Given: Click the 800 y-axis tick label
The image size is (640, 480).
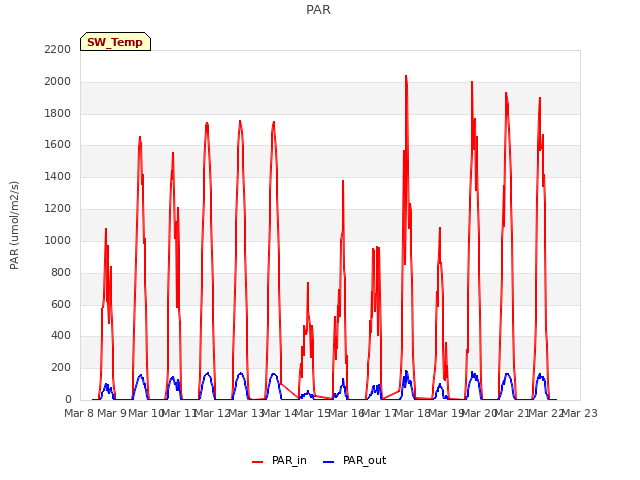Looking at the screenshot, I should click(x=61, y=272).
